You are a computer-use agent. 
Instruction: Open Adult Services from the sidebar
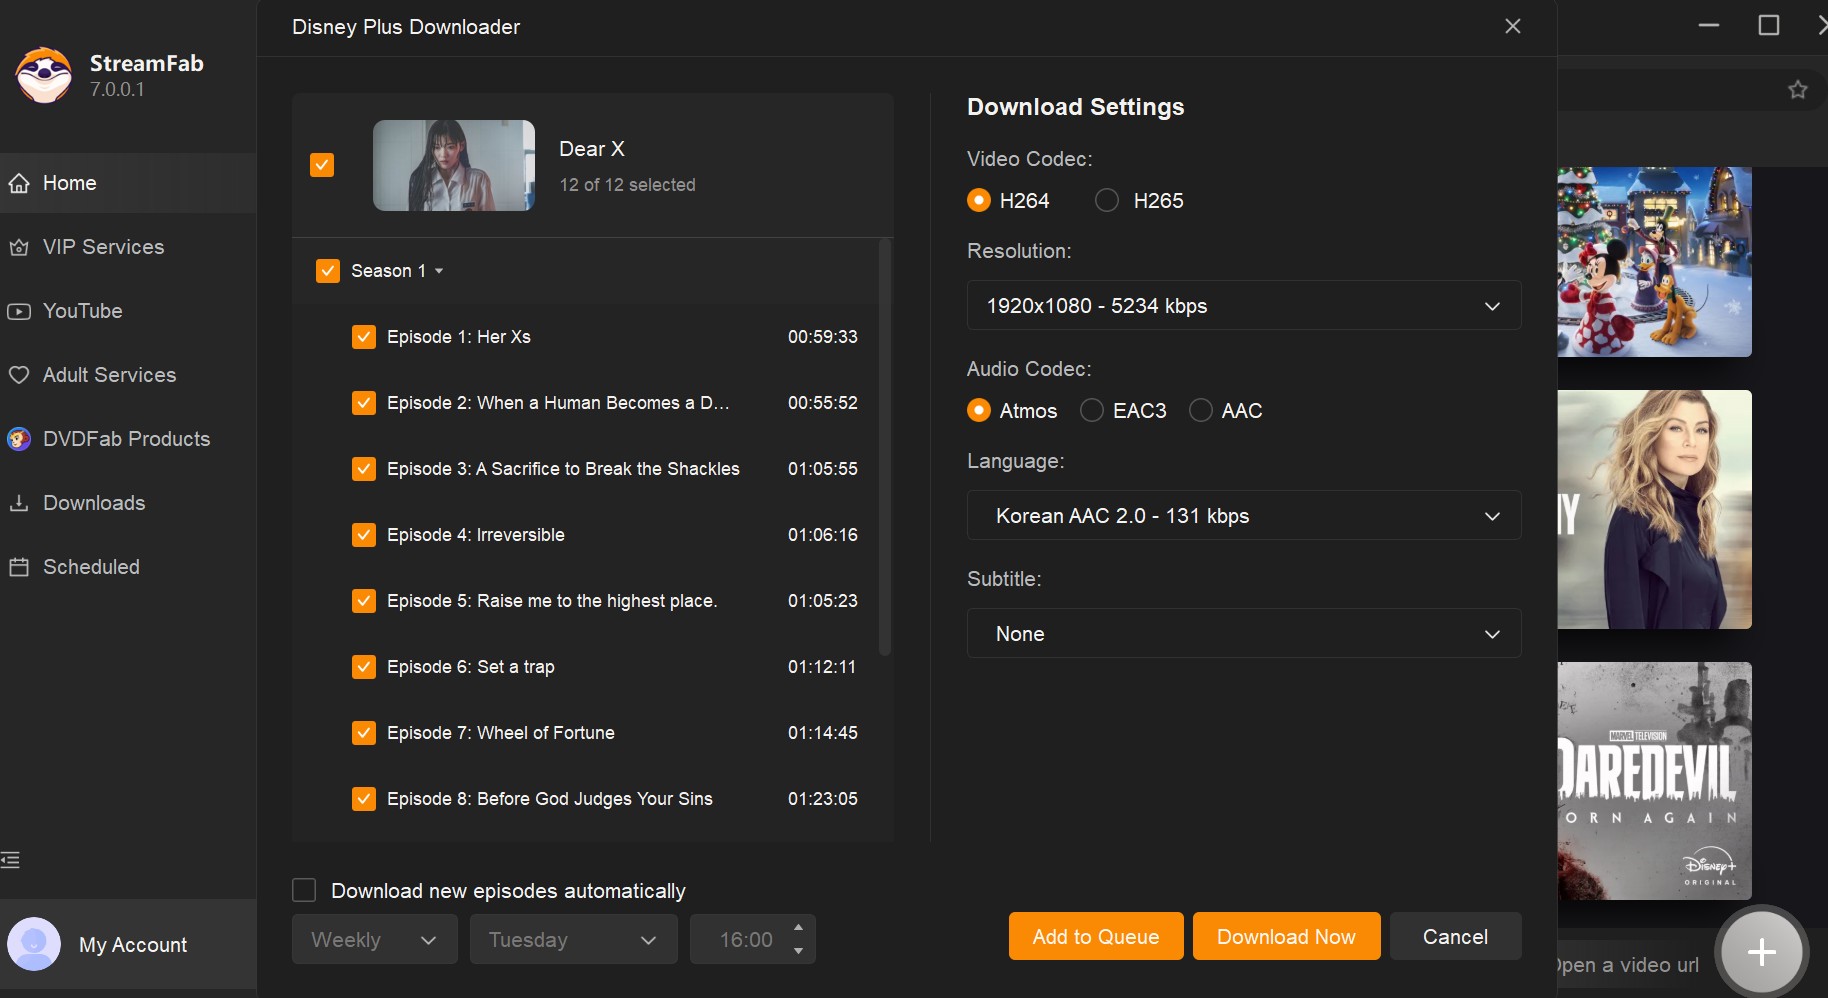(x=109, y=375)
